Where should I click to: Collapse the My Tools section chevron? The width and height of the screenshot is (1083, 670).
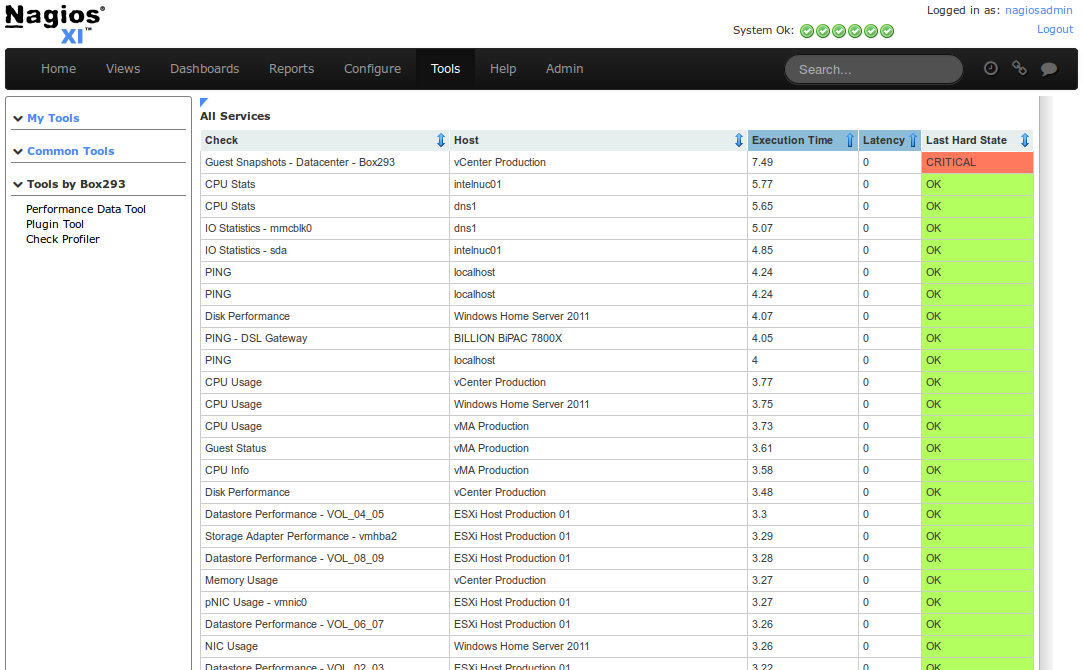pyautogui.click(x=18, y=119)
